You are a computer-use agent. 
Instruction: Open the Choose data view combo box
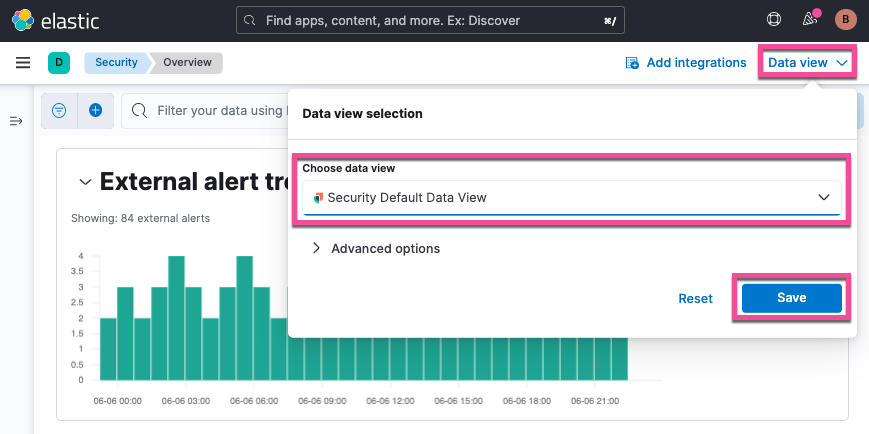(572, 198)
